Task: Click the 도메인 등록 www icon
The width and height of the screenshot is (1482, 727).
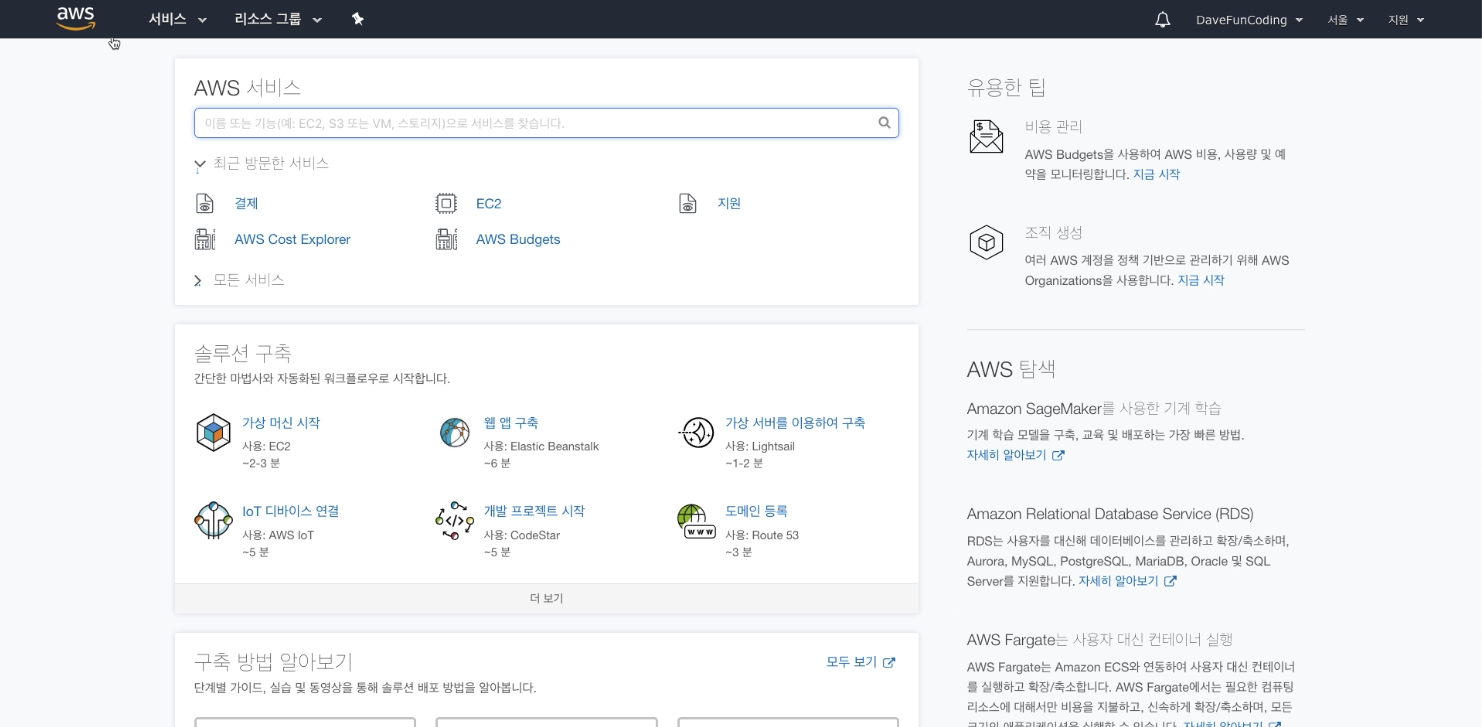Action: coord(696,521)
